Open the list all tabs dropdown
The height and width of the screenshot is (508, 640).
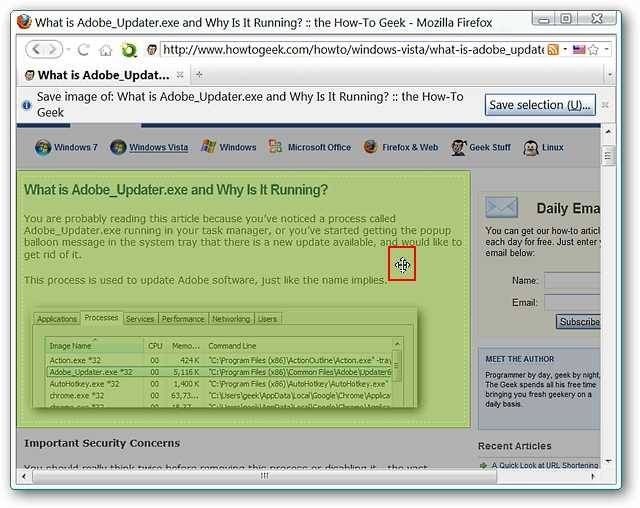pyautogui.click(x=610, y=75)
